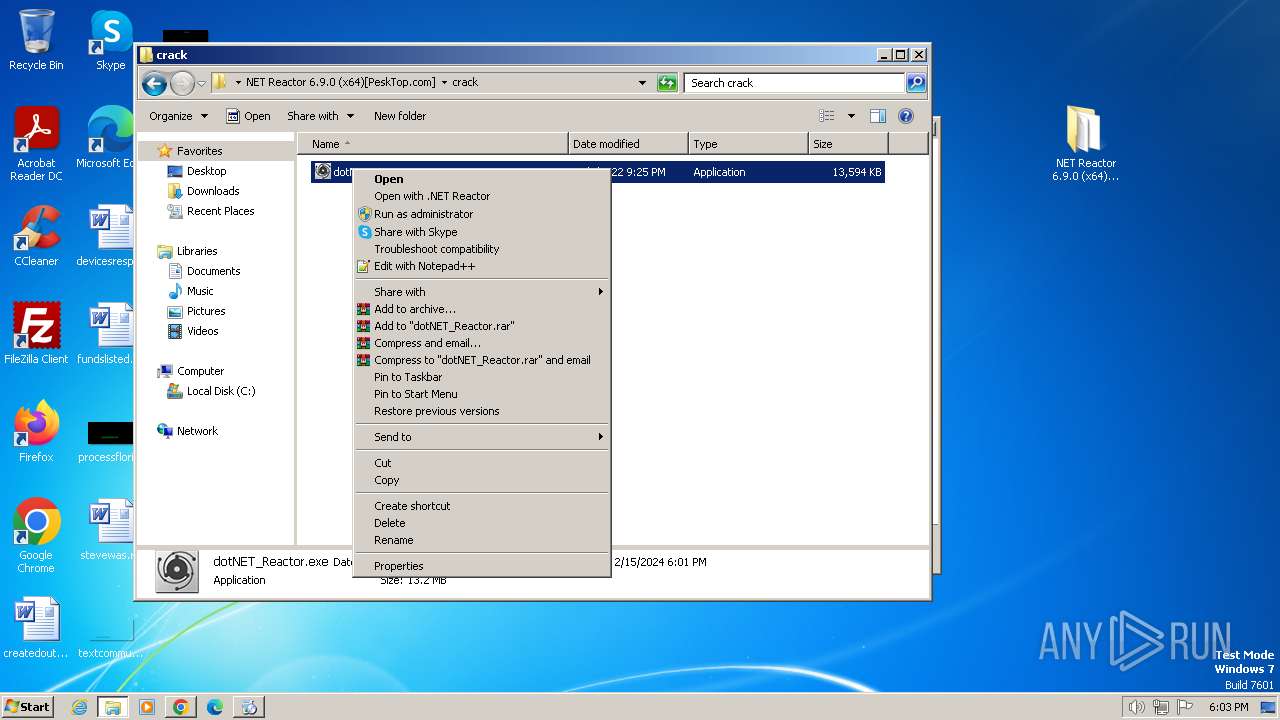1280x720 pixels.
Task: Open the Recycle Bin desktop icon
Action: pyautogui.click(x=36, y=40)
